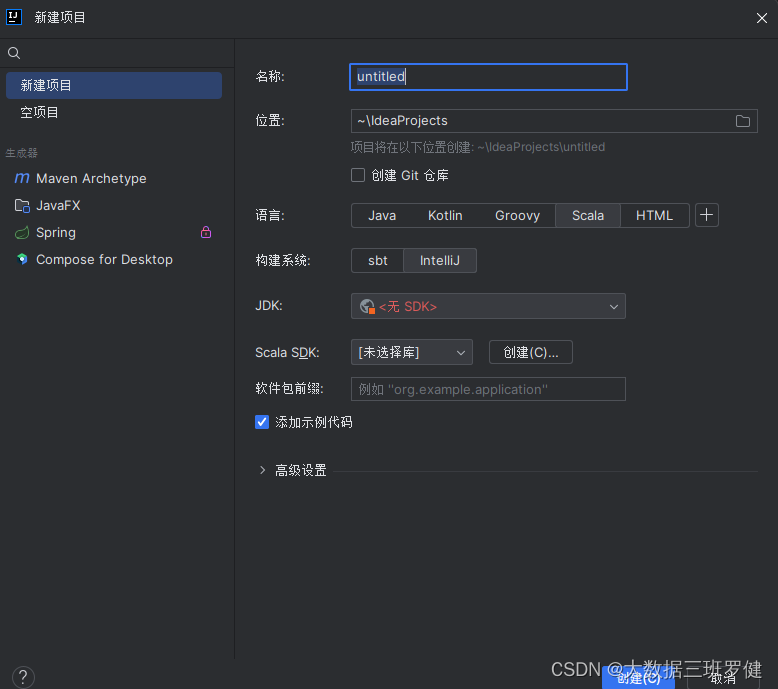Uncheck the 添加示例代码 checkbox
Viewport: 778px width, 689px height.
pos(262,422)
